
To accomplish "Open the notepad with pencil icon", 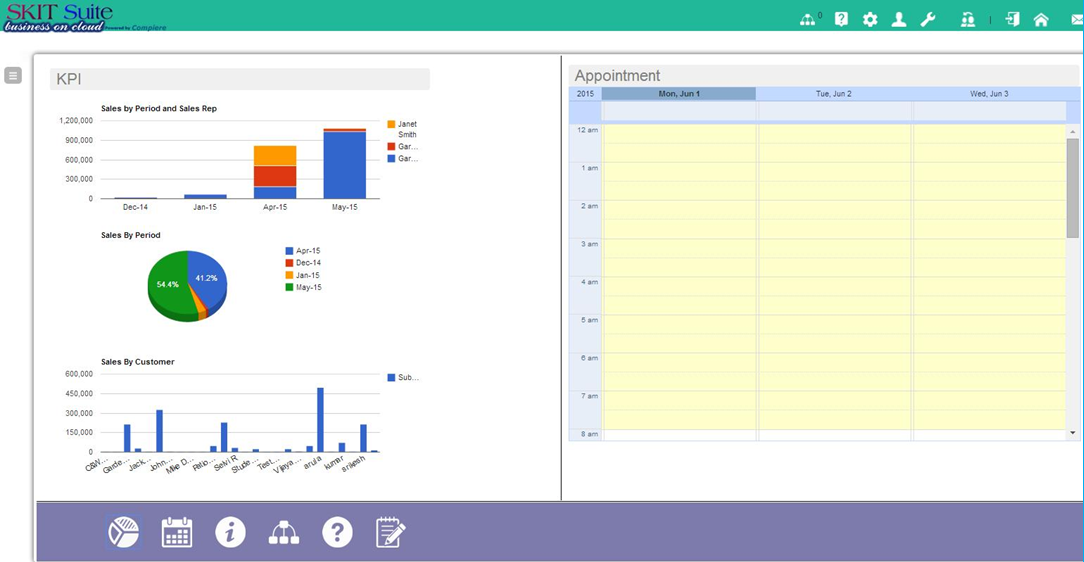I will click(x=390, y=532).
